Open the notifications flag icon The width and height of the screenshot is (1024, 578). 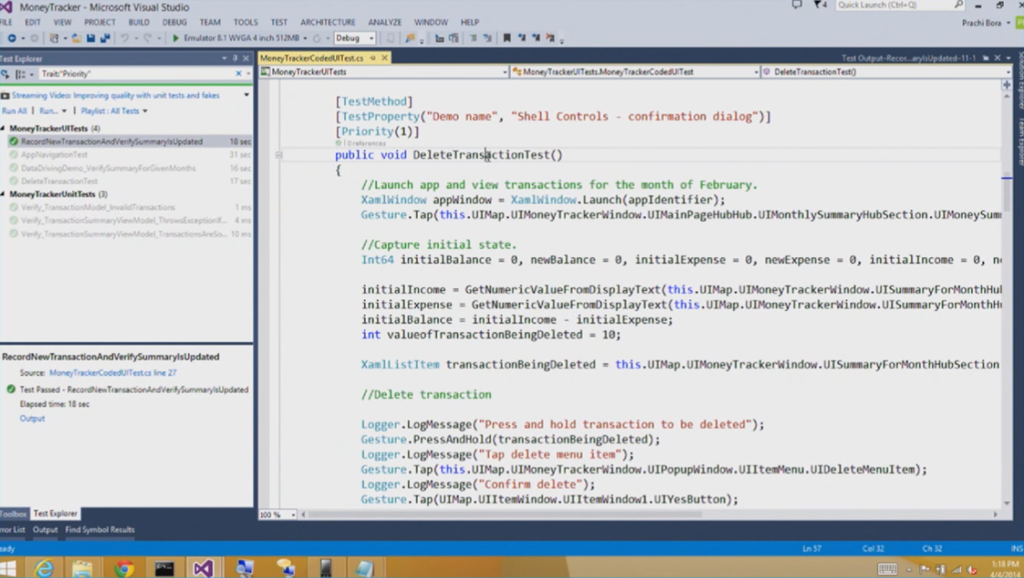pyautogui.click(x=818, y=5)
